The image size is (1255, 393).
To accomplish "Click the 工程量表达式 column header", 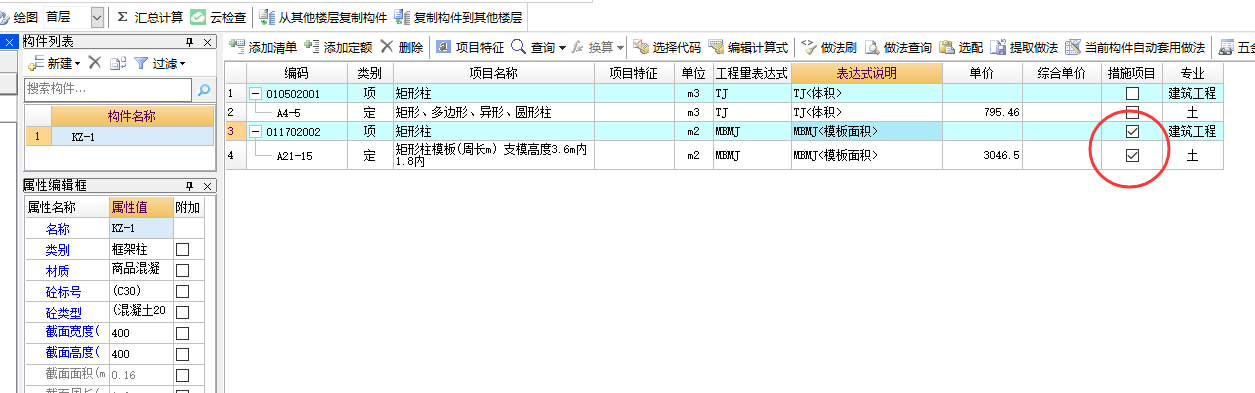I will [x=752, y=74].
